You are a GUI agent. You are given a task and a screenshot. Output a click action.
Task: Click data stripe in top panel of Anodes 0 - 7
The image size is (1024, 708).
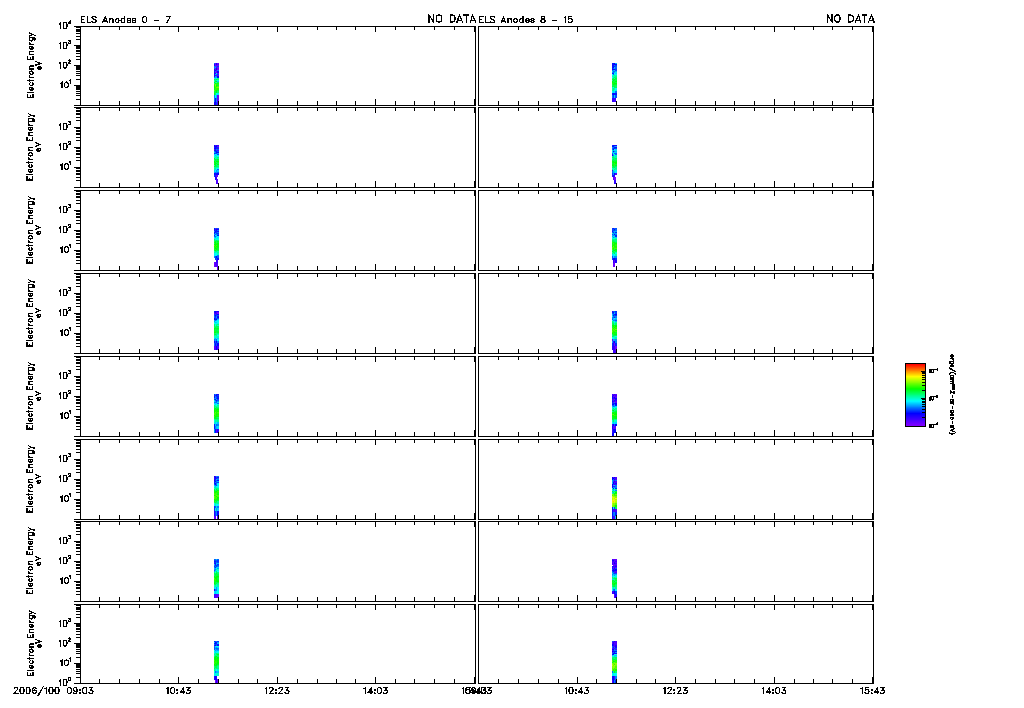216,84
